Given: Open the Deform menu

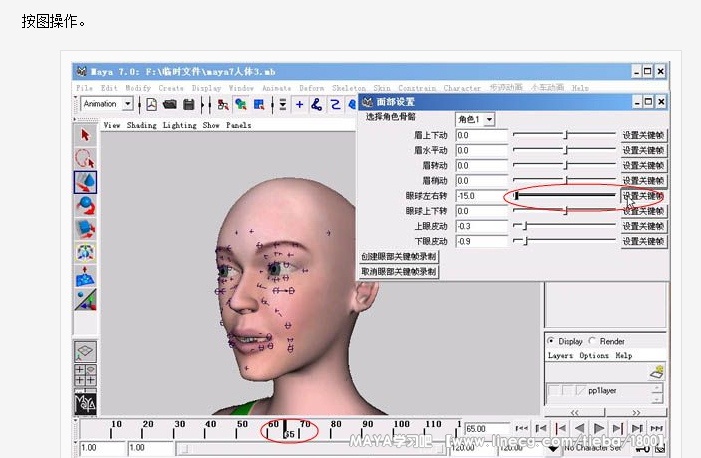Looking at the screenshot, I should (312, 88).
